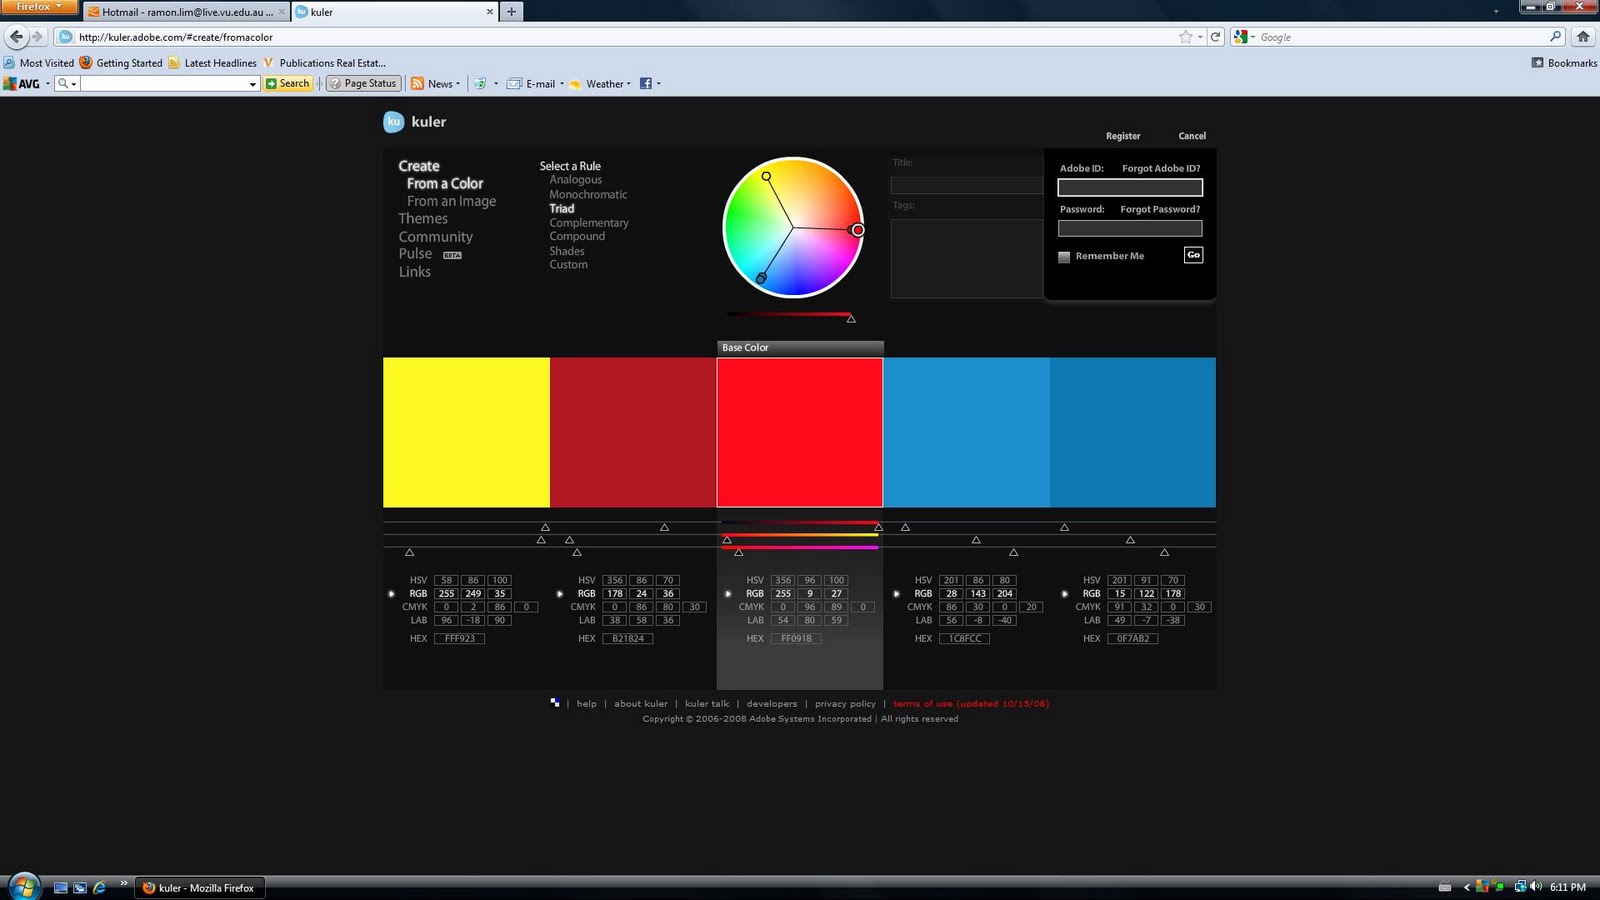Show hidden system tray icons
Screen dimensions: 1600x900
click(x=1467, y=887)
